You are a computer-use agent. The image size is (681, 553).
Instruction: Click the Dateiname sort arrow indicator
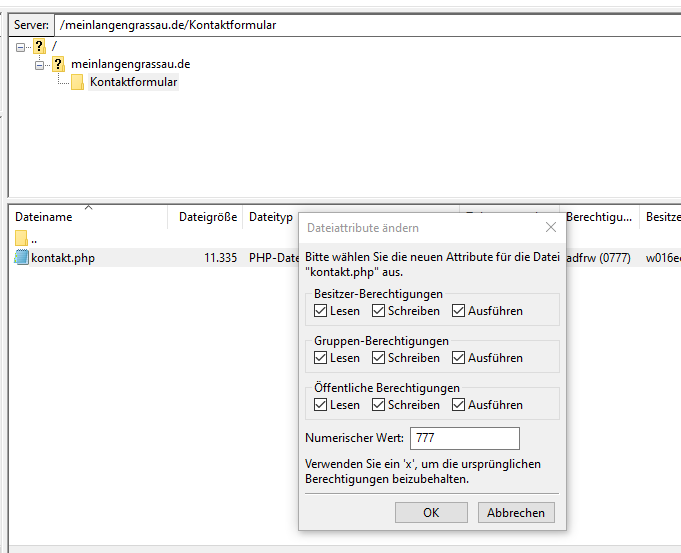(x=89, y=208)
